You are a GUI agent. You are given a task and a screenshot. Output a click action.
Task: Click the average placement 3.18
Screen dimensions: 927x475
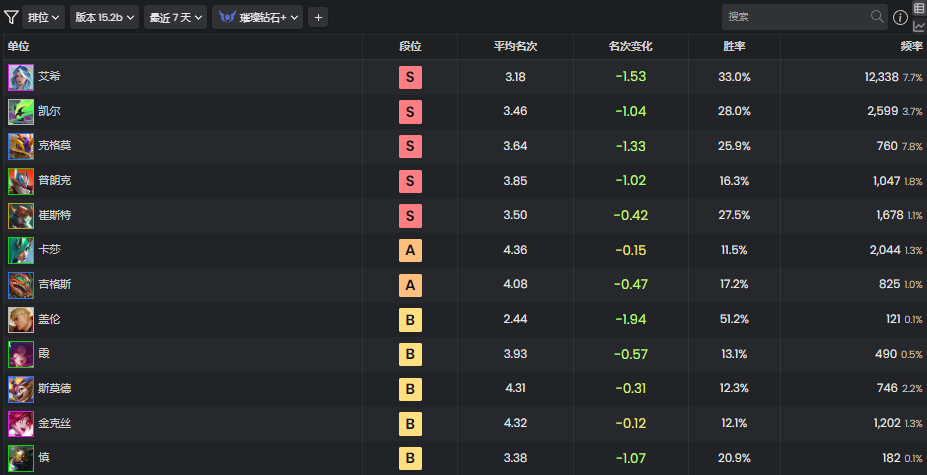click(516, 77)
